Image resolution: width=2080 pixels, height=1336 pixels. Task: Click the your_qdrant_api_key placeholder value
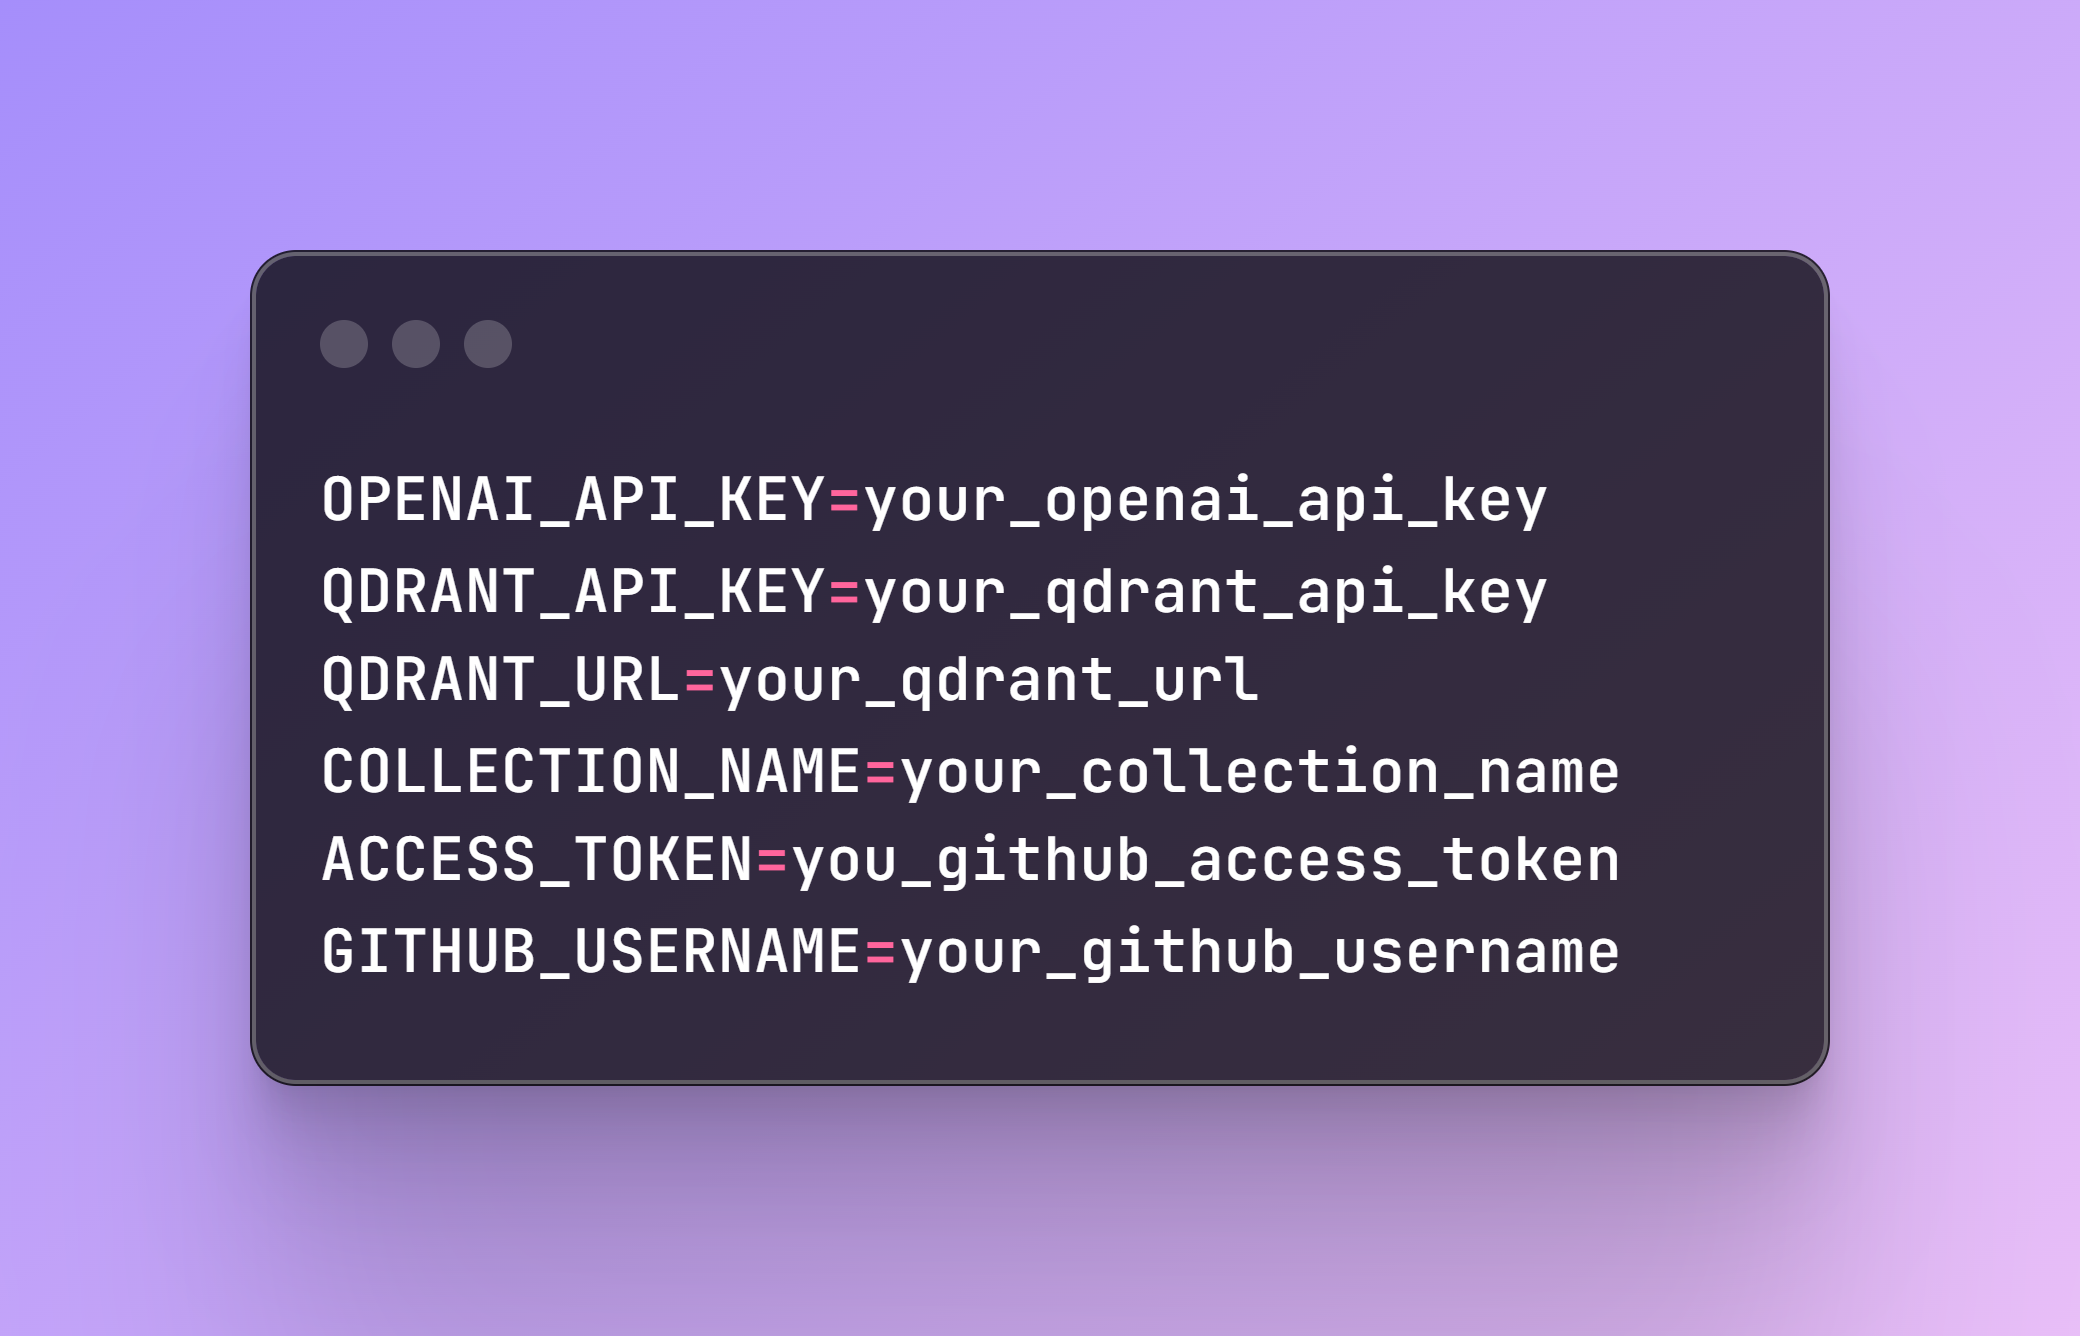[x=1206, y=594]
